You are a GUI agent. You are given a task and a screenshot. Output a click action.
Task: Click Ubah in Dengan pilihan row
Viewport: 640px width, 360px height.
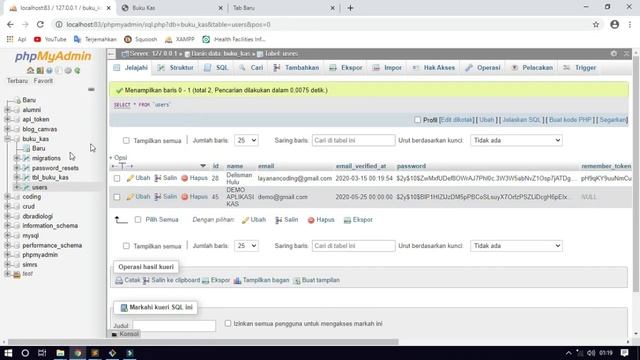pyautogui.click(x=253, y=220)
